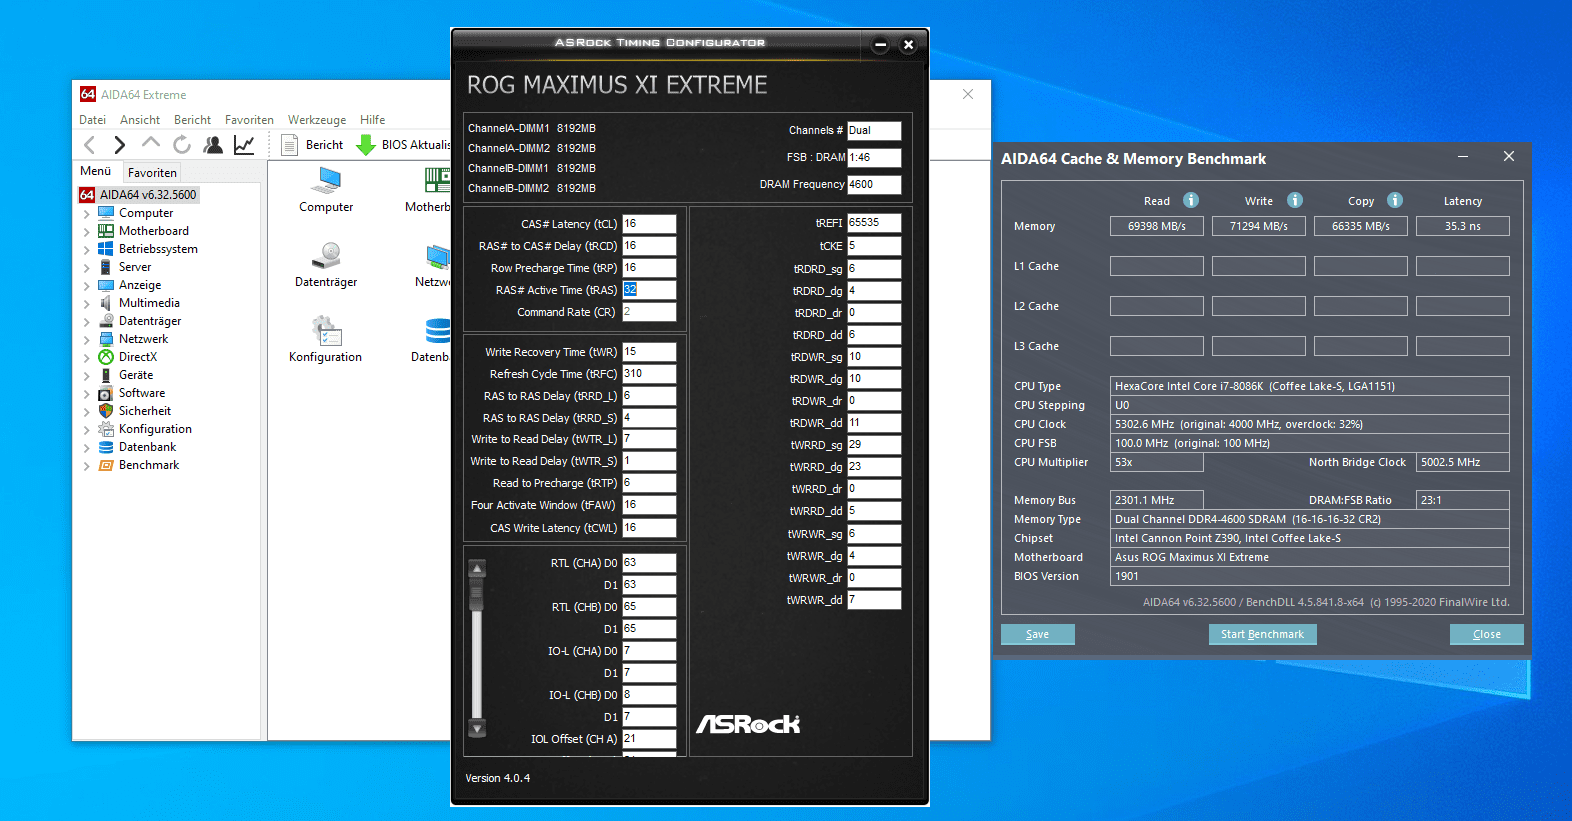The width and height of the screenshot is (1572, 821).
Task: Click the Copy info icon in benchmark
Action: (x=1395, y=200)
